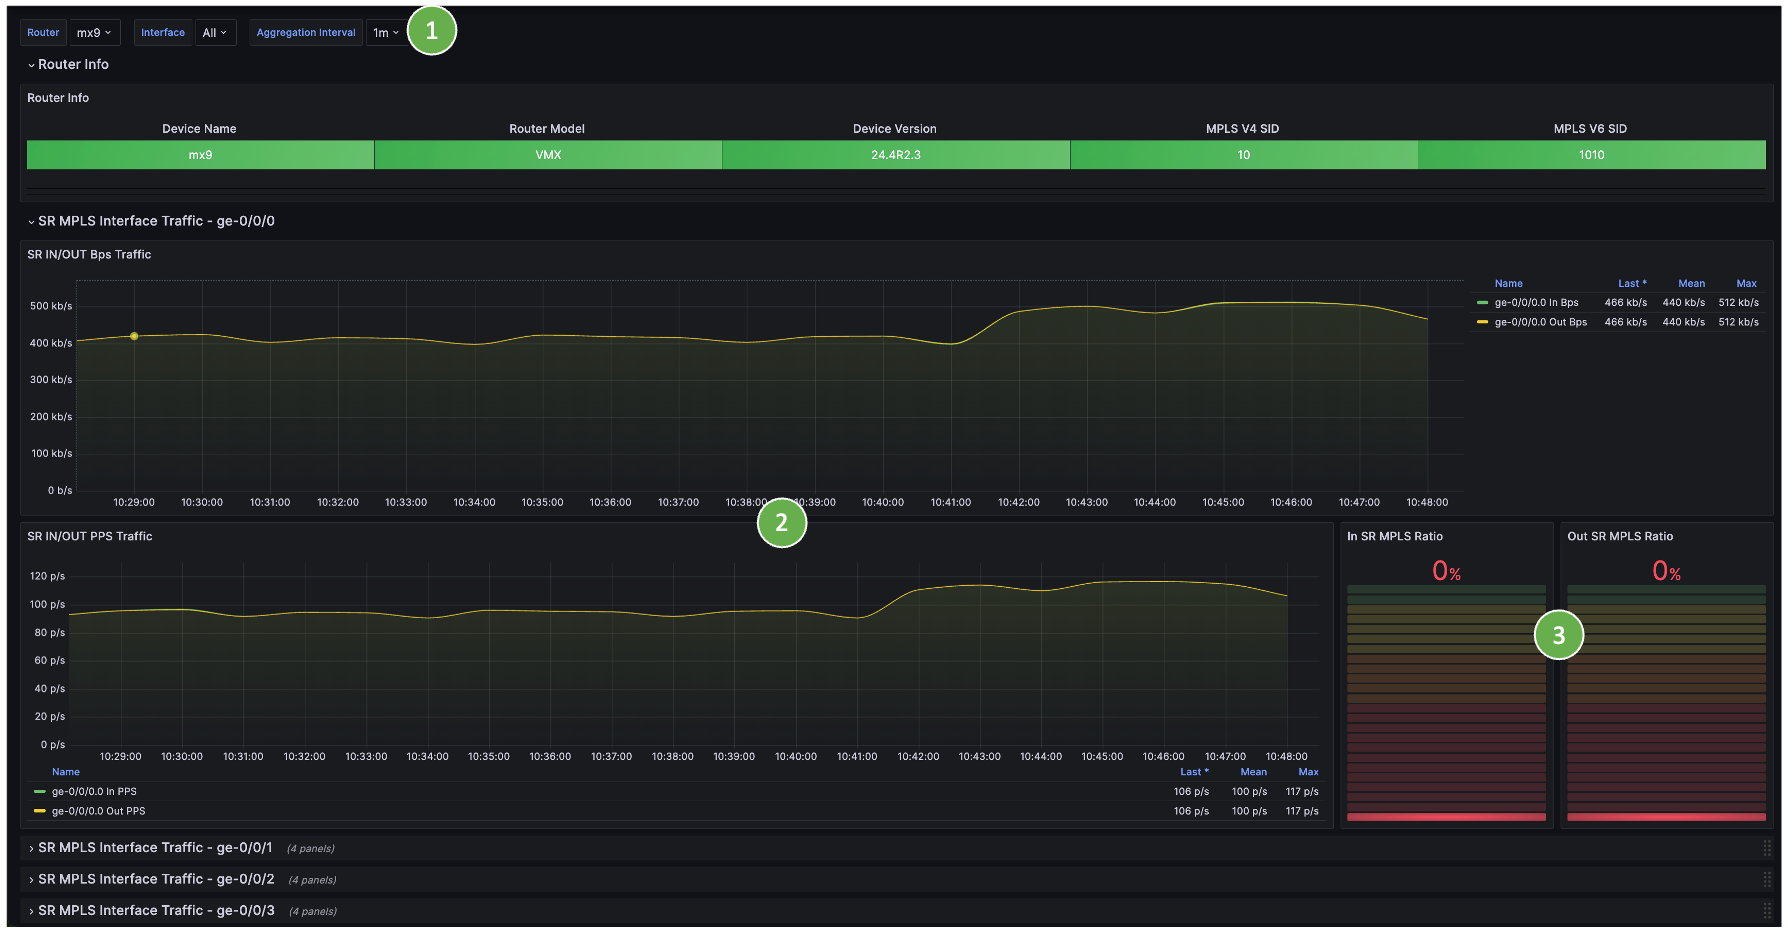Expand the ge-0/0/2 SR MPLS row
Screen dimensions: 1789x935
click(155, 879)
